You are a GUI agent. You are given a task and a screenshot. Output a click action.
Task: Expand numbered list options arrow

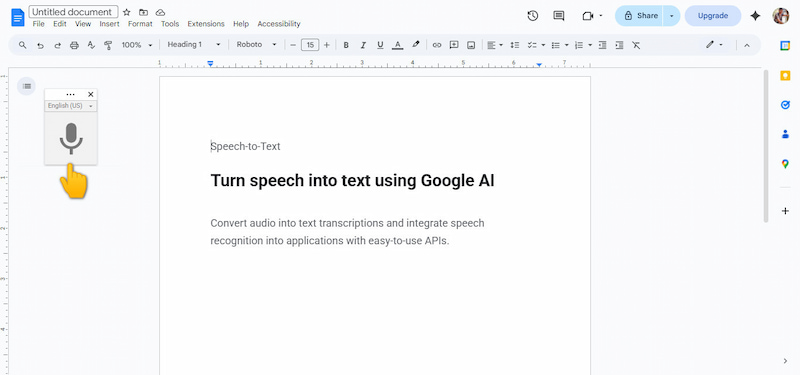coord(590,45)
